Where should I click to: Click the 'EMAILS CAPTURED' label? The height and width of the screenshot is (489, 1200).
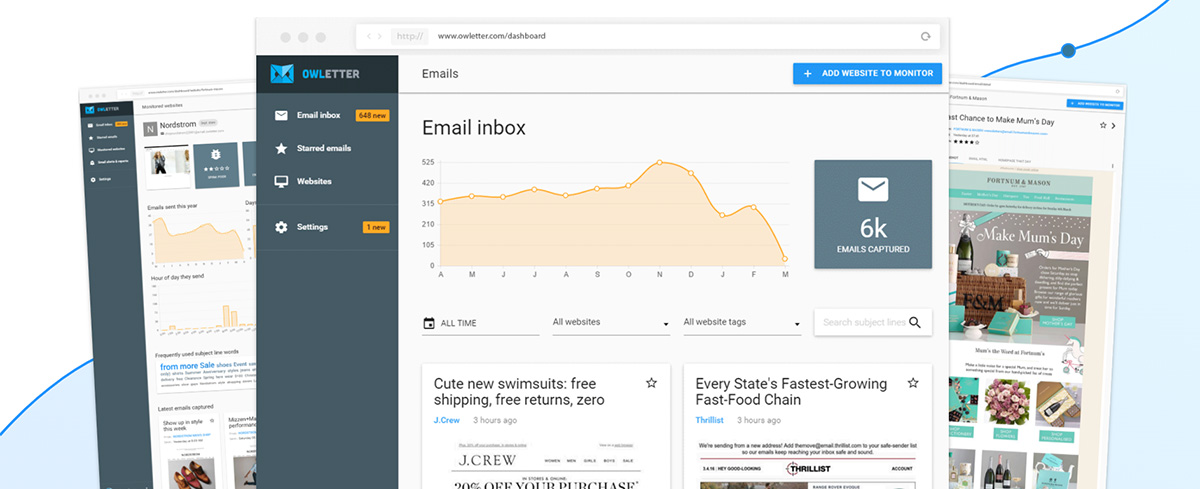click(873, 248)
